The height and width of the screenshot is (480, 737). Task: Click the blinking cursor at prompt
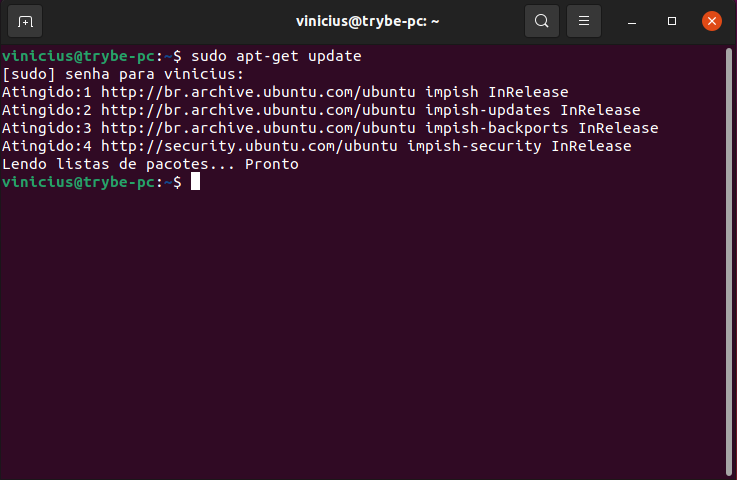195,182
